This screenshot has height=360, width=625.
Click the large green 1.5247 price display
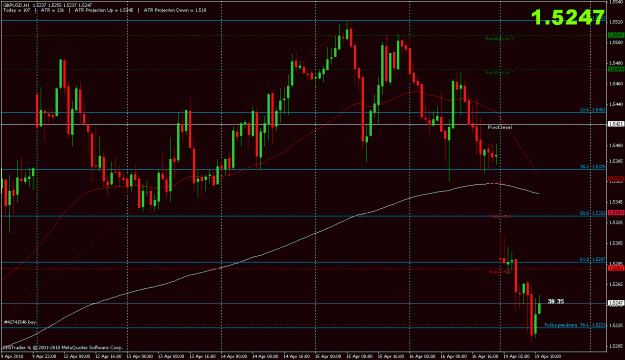(568, 18)
